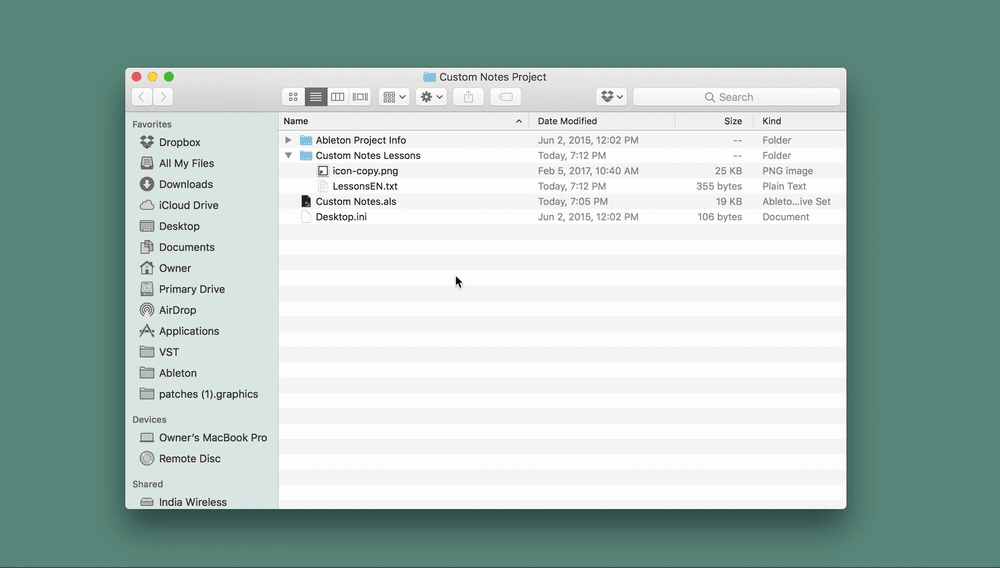This screenshot has width=1000, height=568.
Task: Select the Desktop.ini file name
Action: pyautogui.click(x=341, y=217)
